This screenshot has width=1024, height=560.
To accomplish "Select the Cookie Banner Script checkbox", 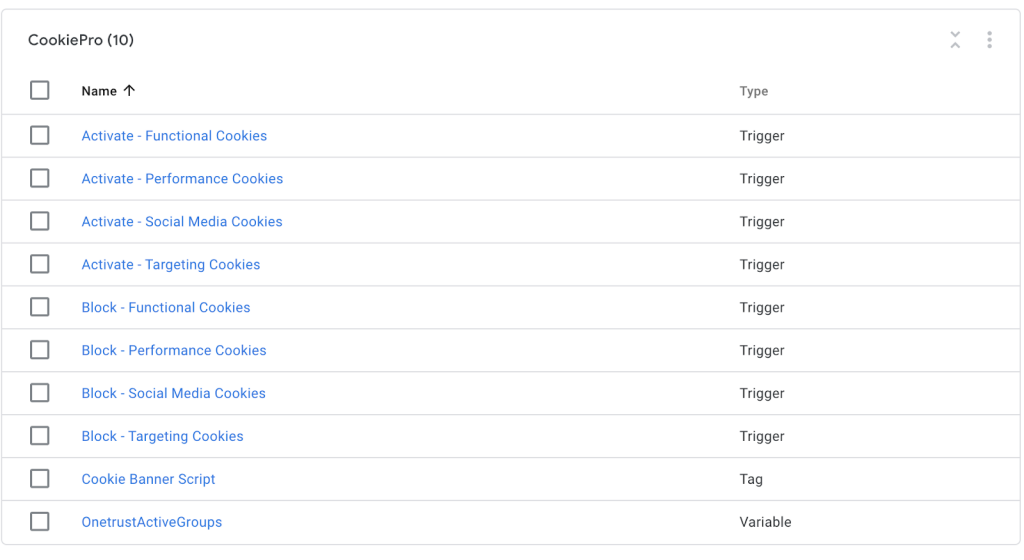I will pos(40,478).
